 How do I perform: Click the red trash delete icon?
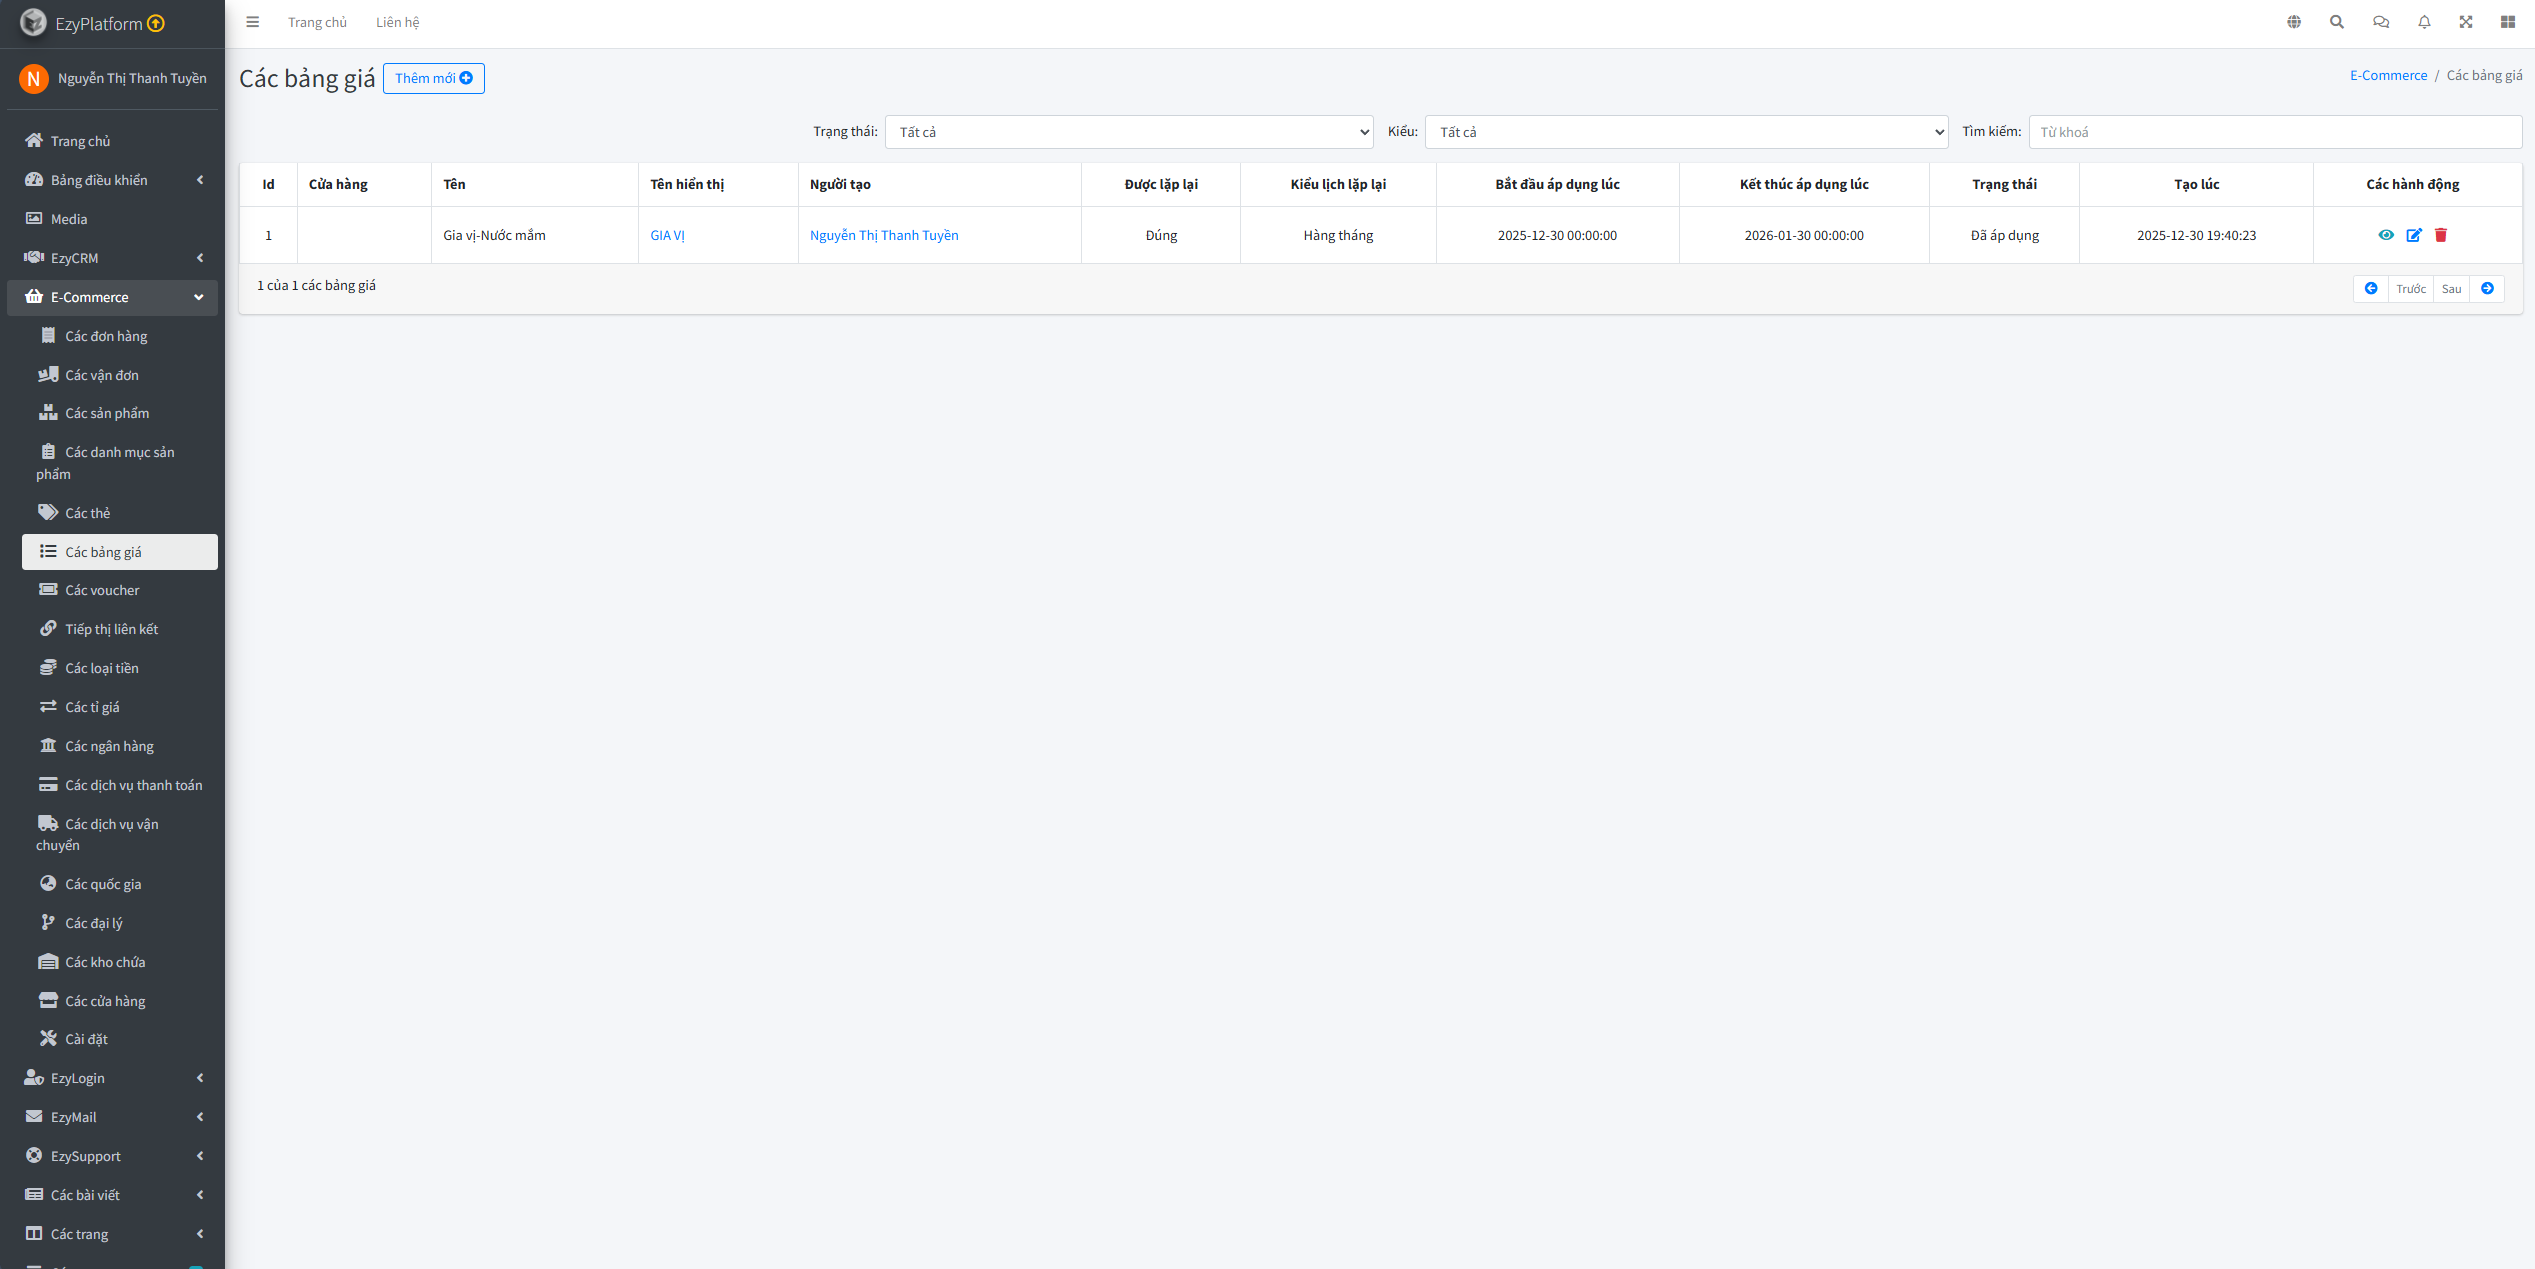(2441, 235)
